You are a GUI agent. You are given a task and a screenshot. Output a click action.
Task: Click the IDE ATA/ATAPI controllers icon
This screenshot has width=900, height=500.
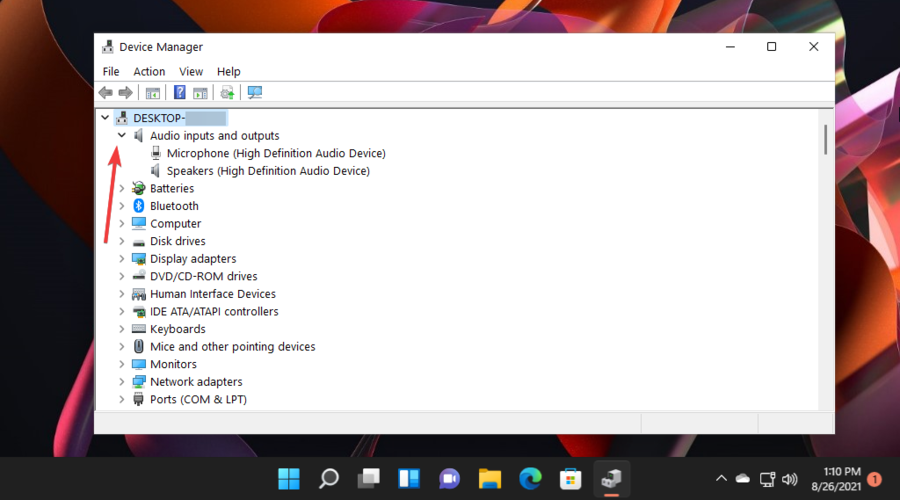[x=138, y=312]
